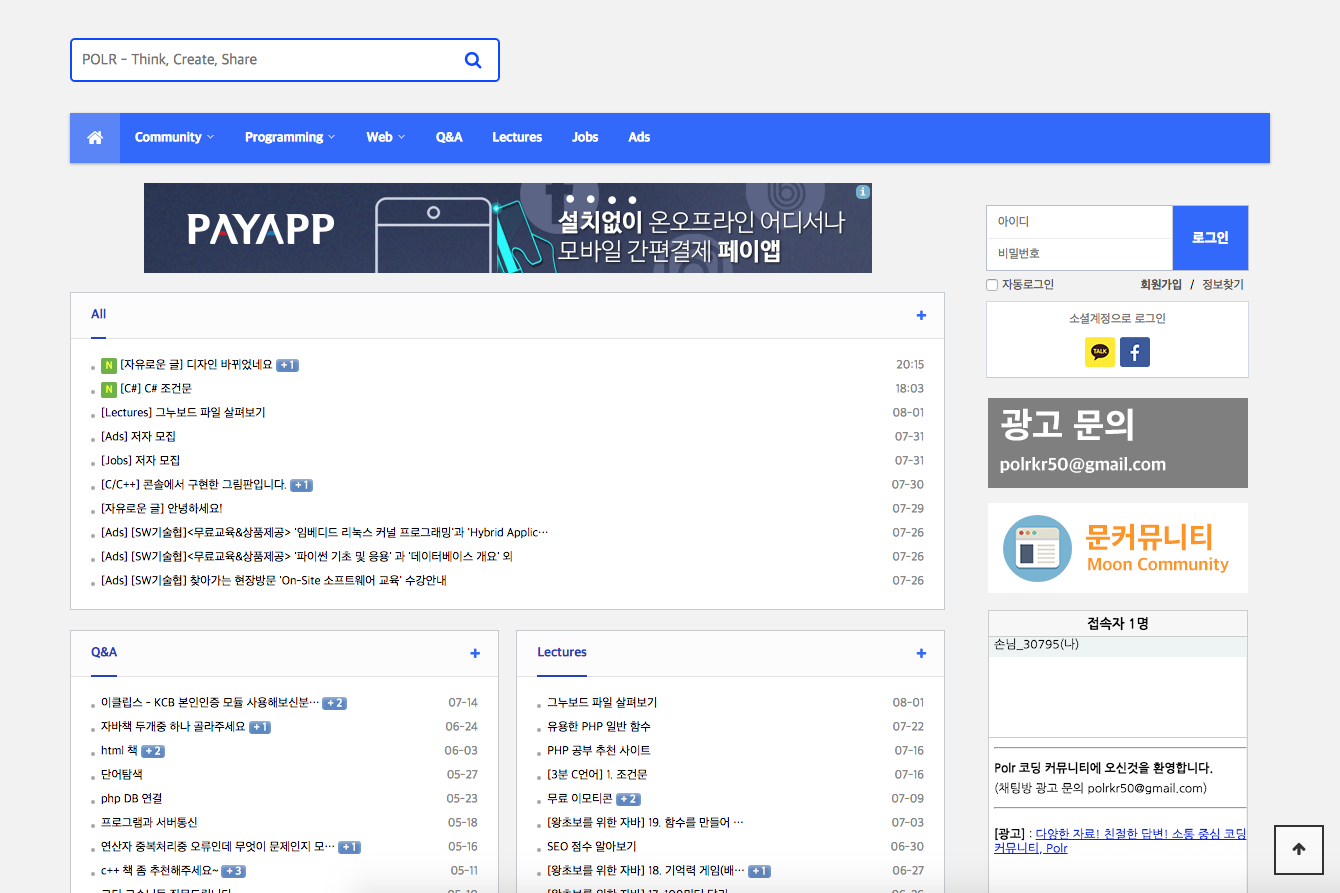Open the Jobs menu item

coord(585,138)
